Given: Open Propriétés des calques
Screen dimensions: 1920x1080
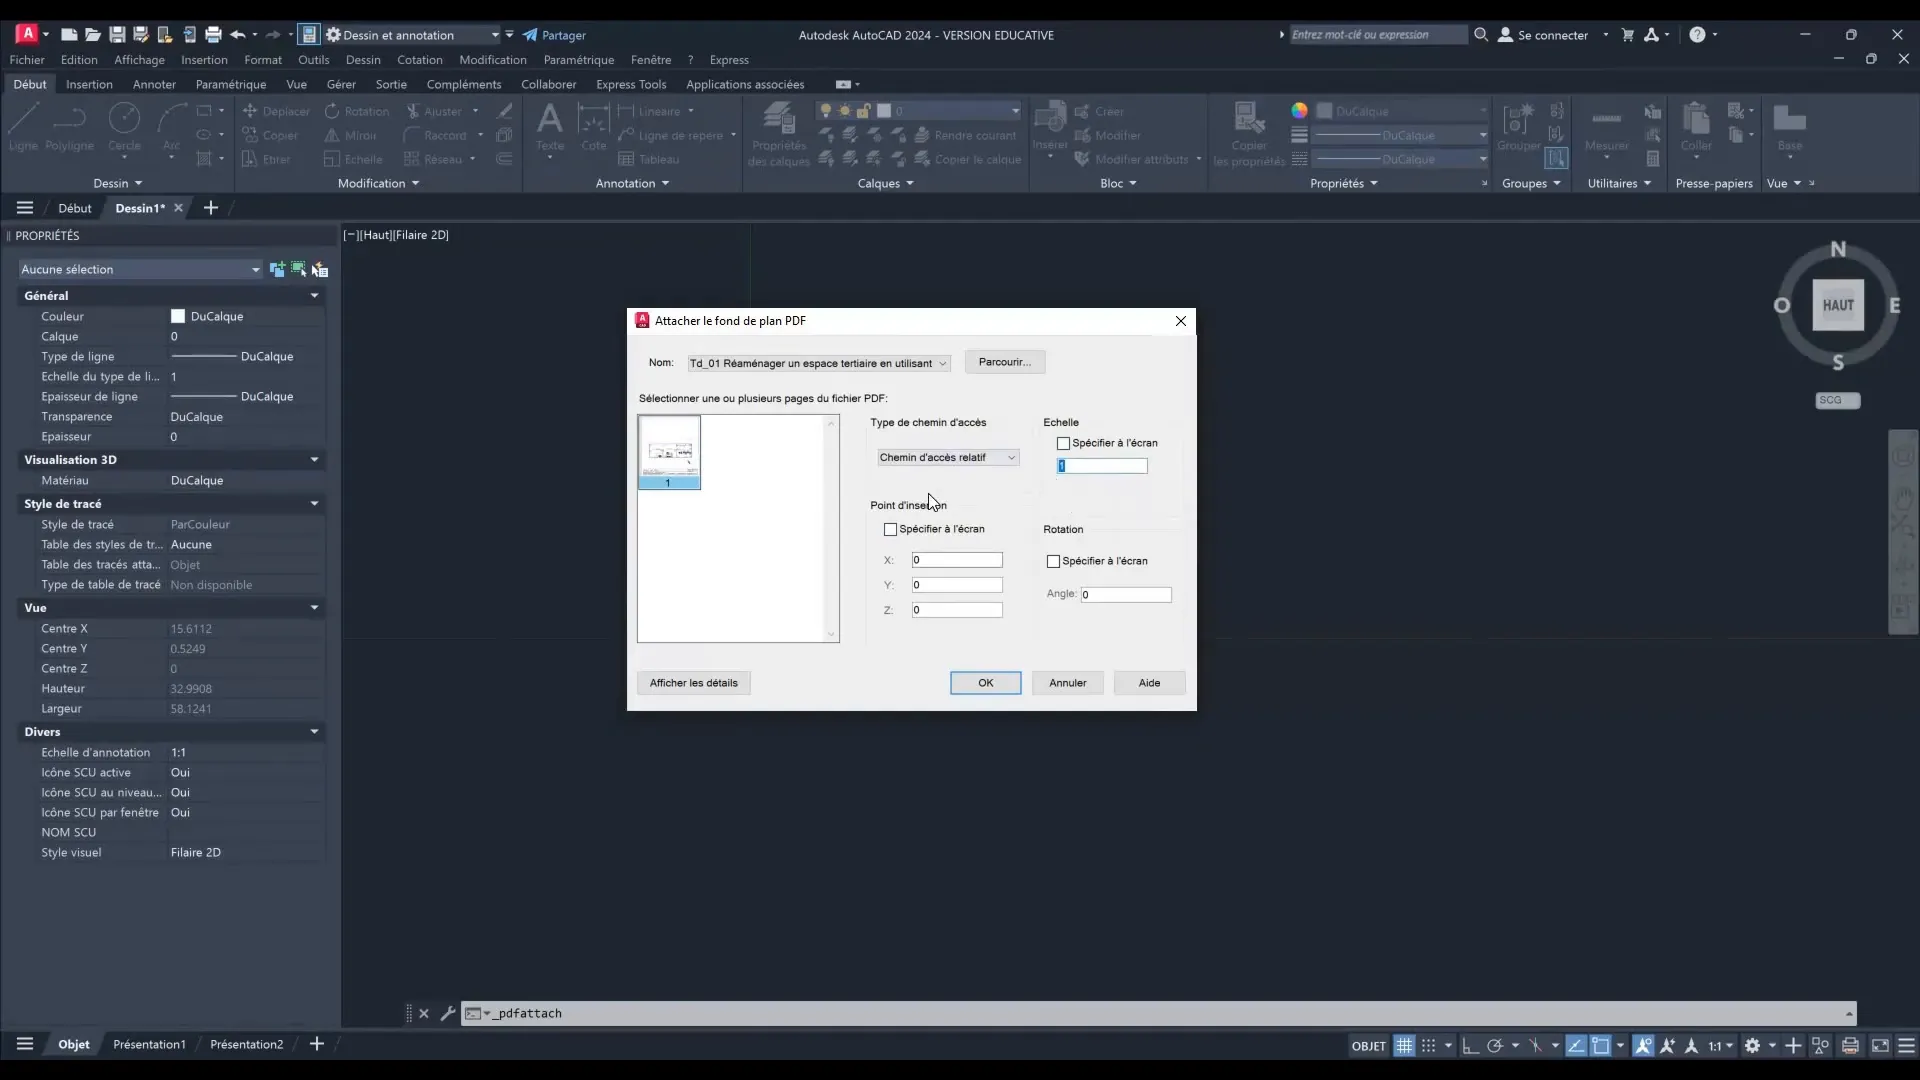Looking at the screenshot, I should tap(779, 135).
